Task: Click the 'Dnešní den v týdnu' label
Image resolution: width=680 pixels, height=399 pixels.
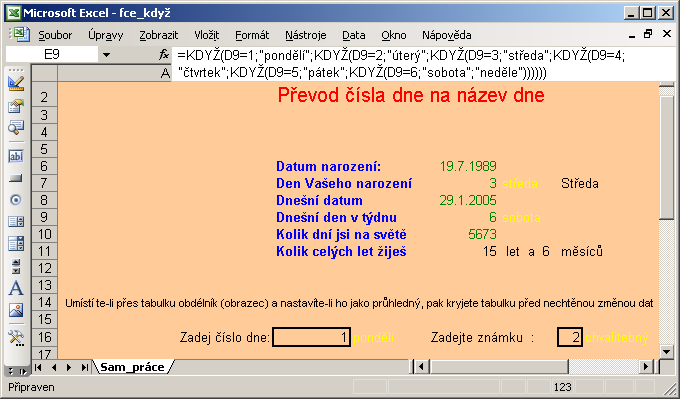Action: pyautogui.click(x=336, y=217)
